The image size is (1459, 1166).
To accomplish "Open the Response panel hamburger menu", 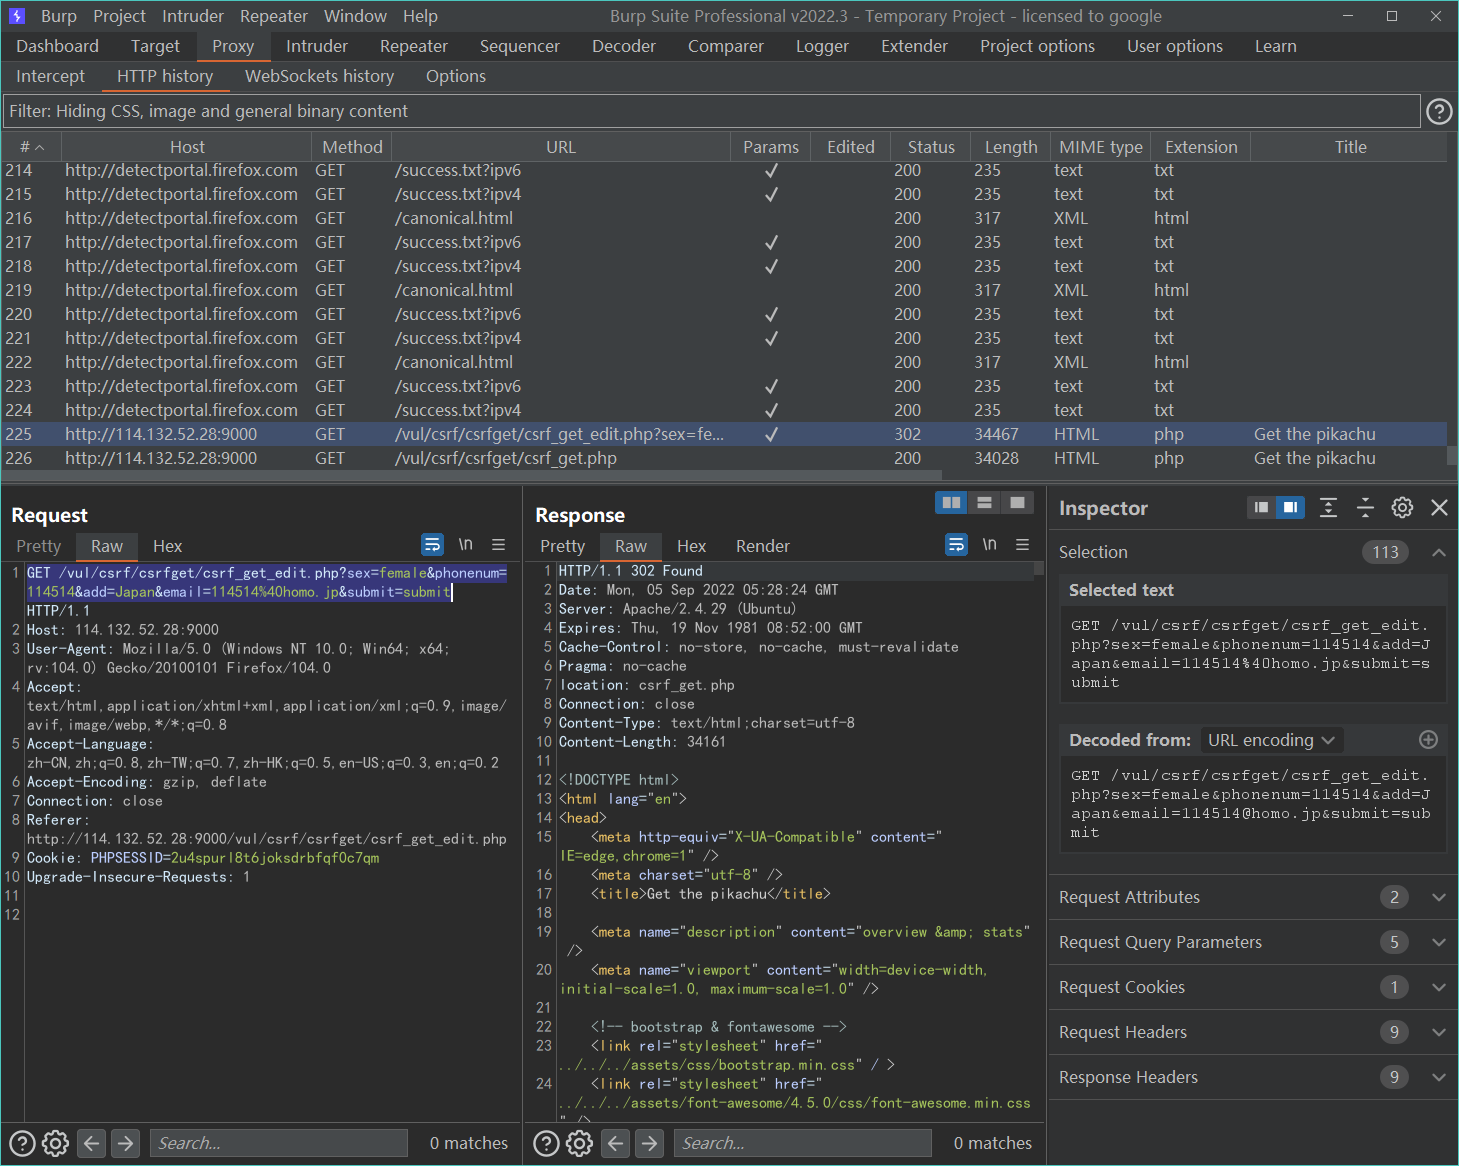I will (x=1022, y=545).
